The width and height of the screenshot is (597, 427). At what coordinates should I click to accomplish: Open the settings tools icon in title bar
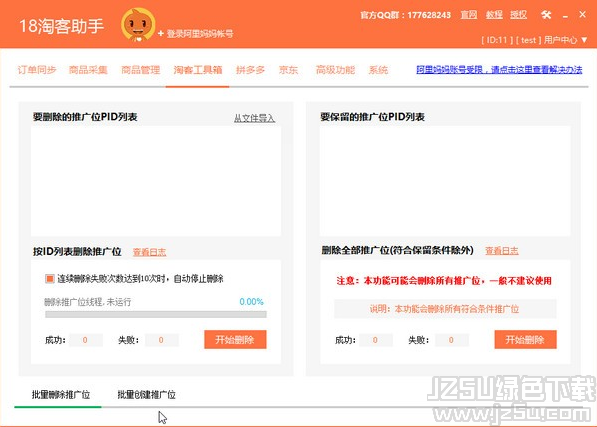[x=546, y=15]
